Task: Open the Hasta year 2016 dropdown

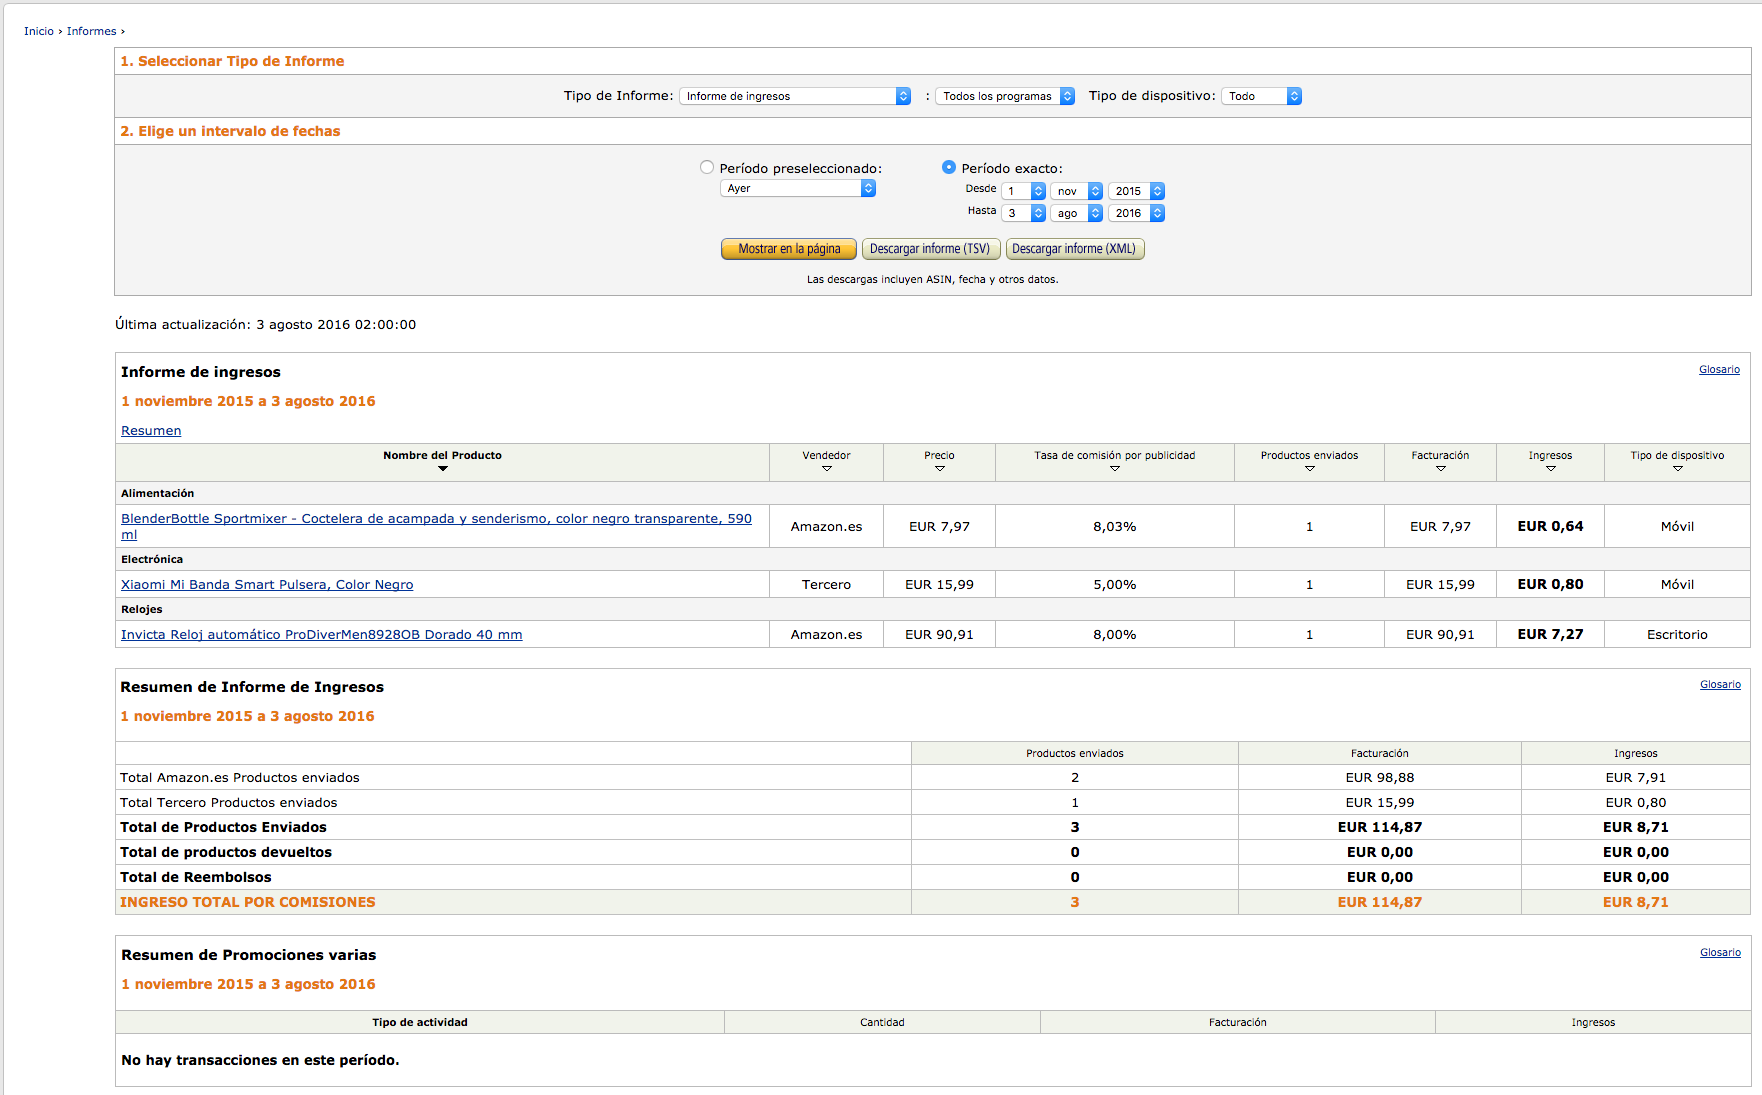Action: [x=1136, y=213]
